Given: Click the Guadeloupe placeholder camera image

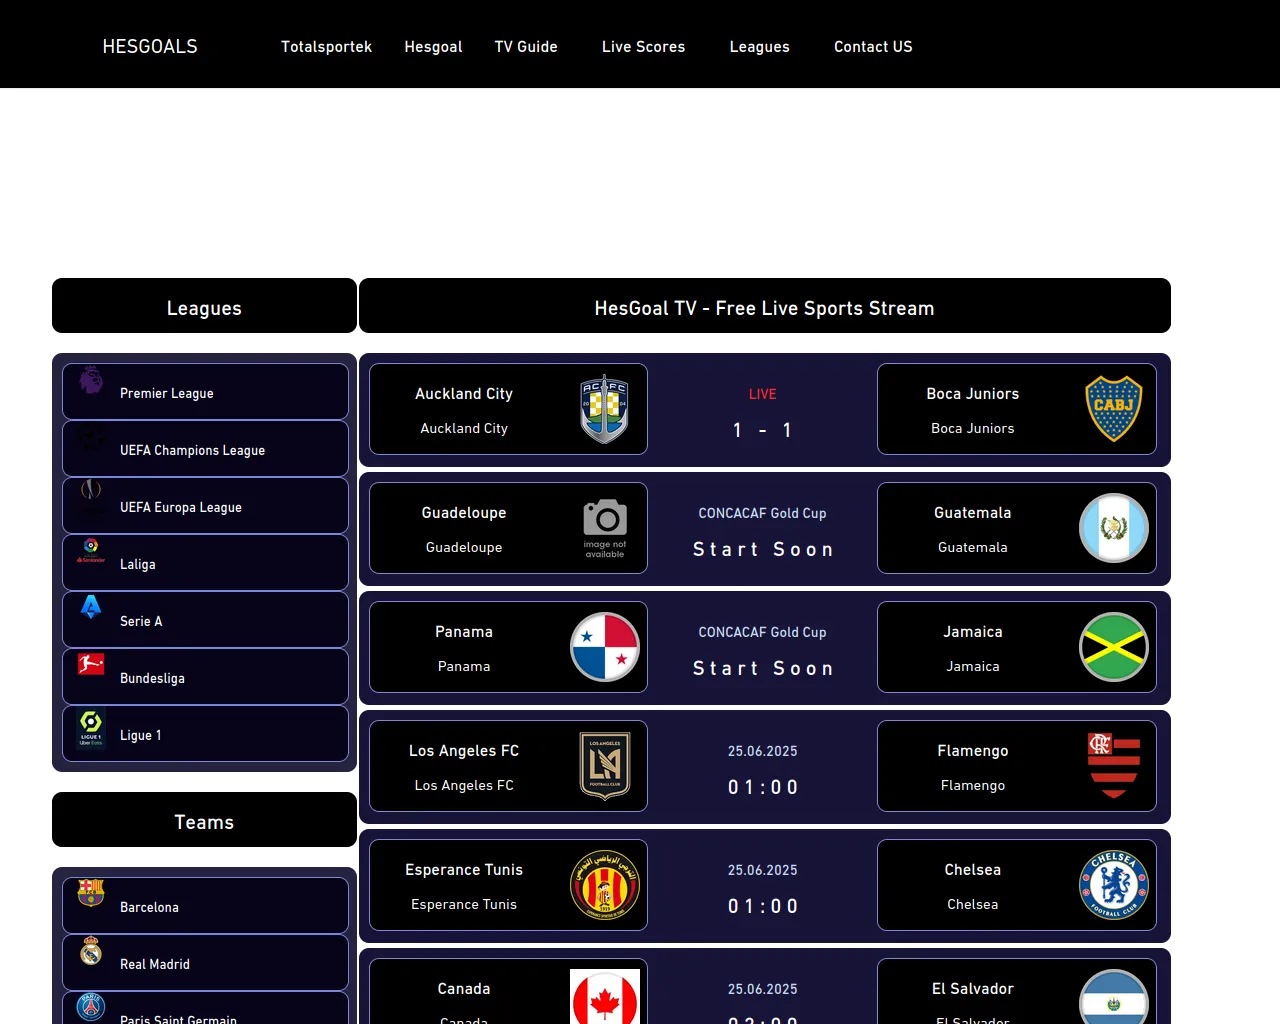Looking at the screenshot, I should pos(604,528).
